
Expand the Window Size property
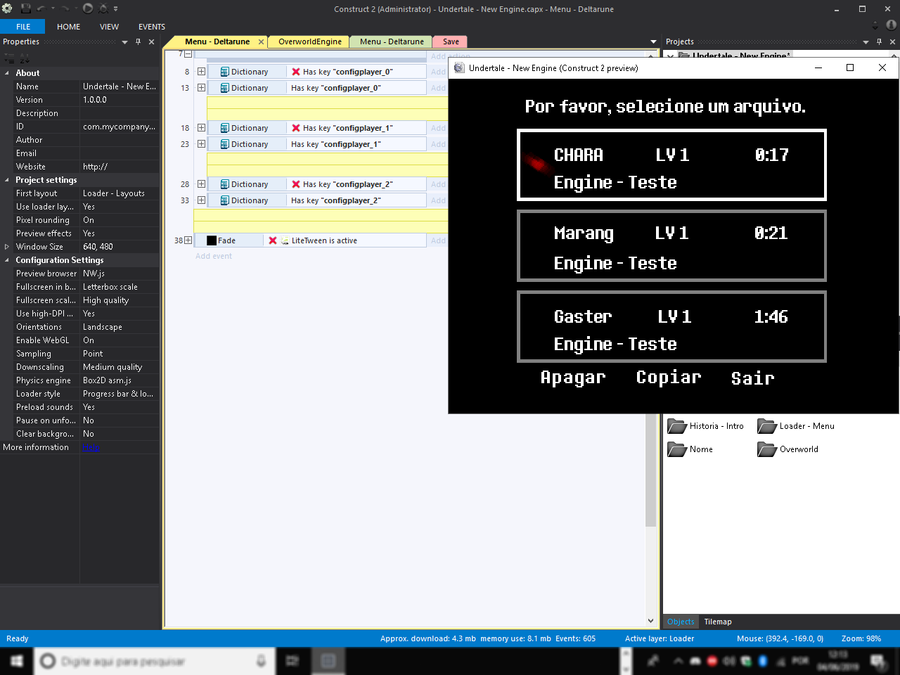(7, 247)
